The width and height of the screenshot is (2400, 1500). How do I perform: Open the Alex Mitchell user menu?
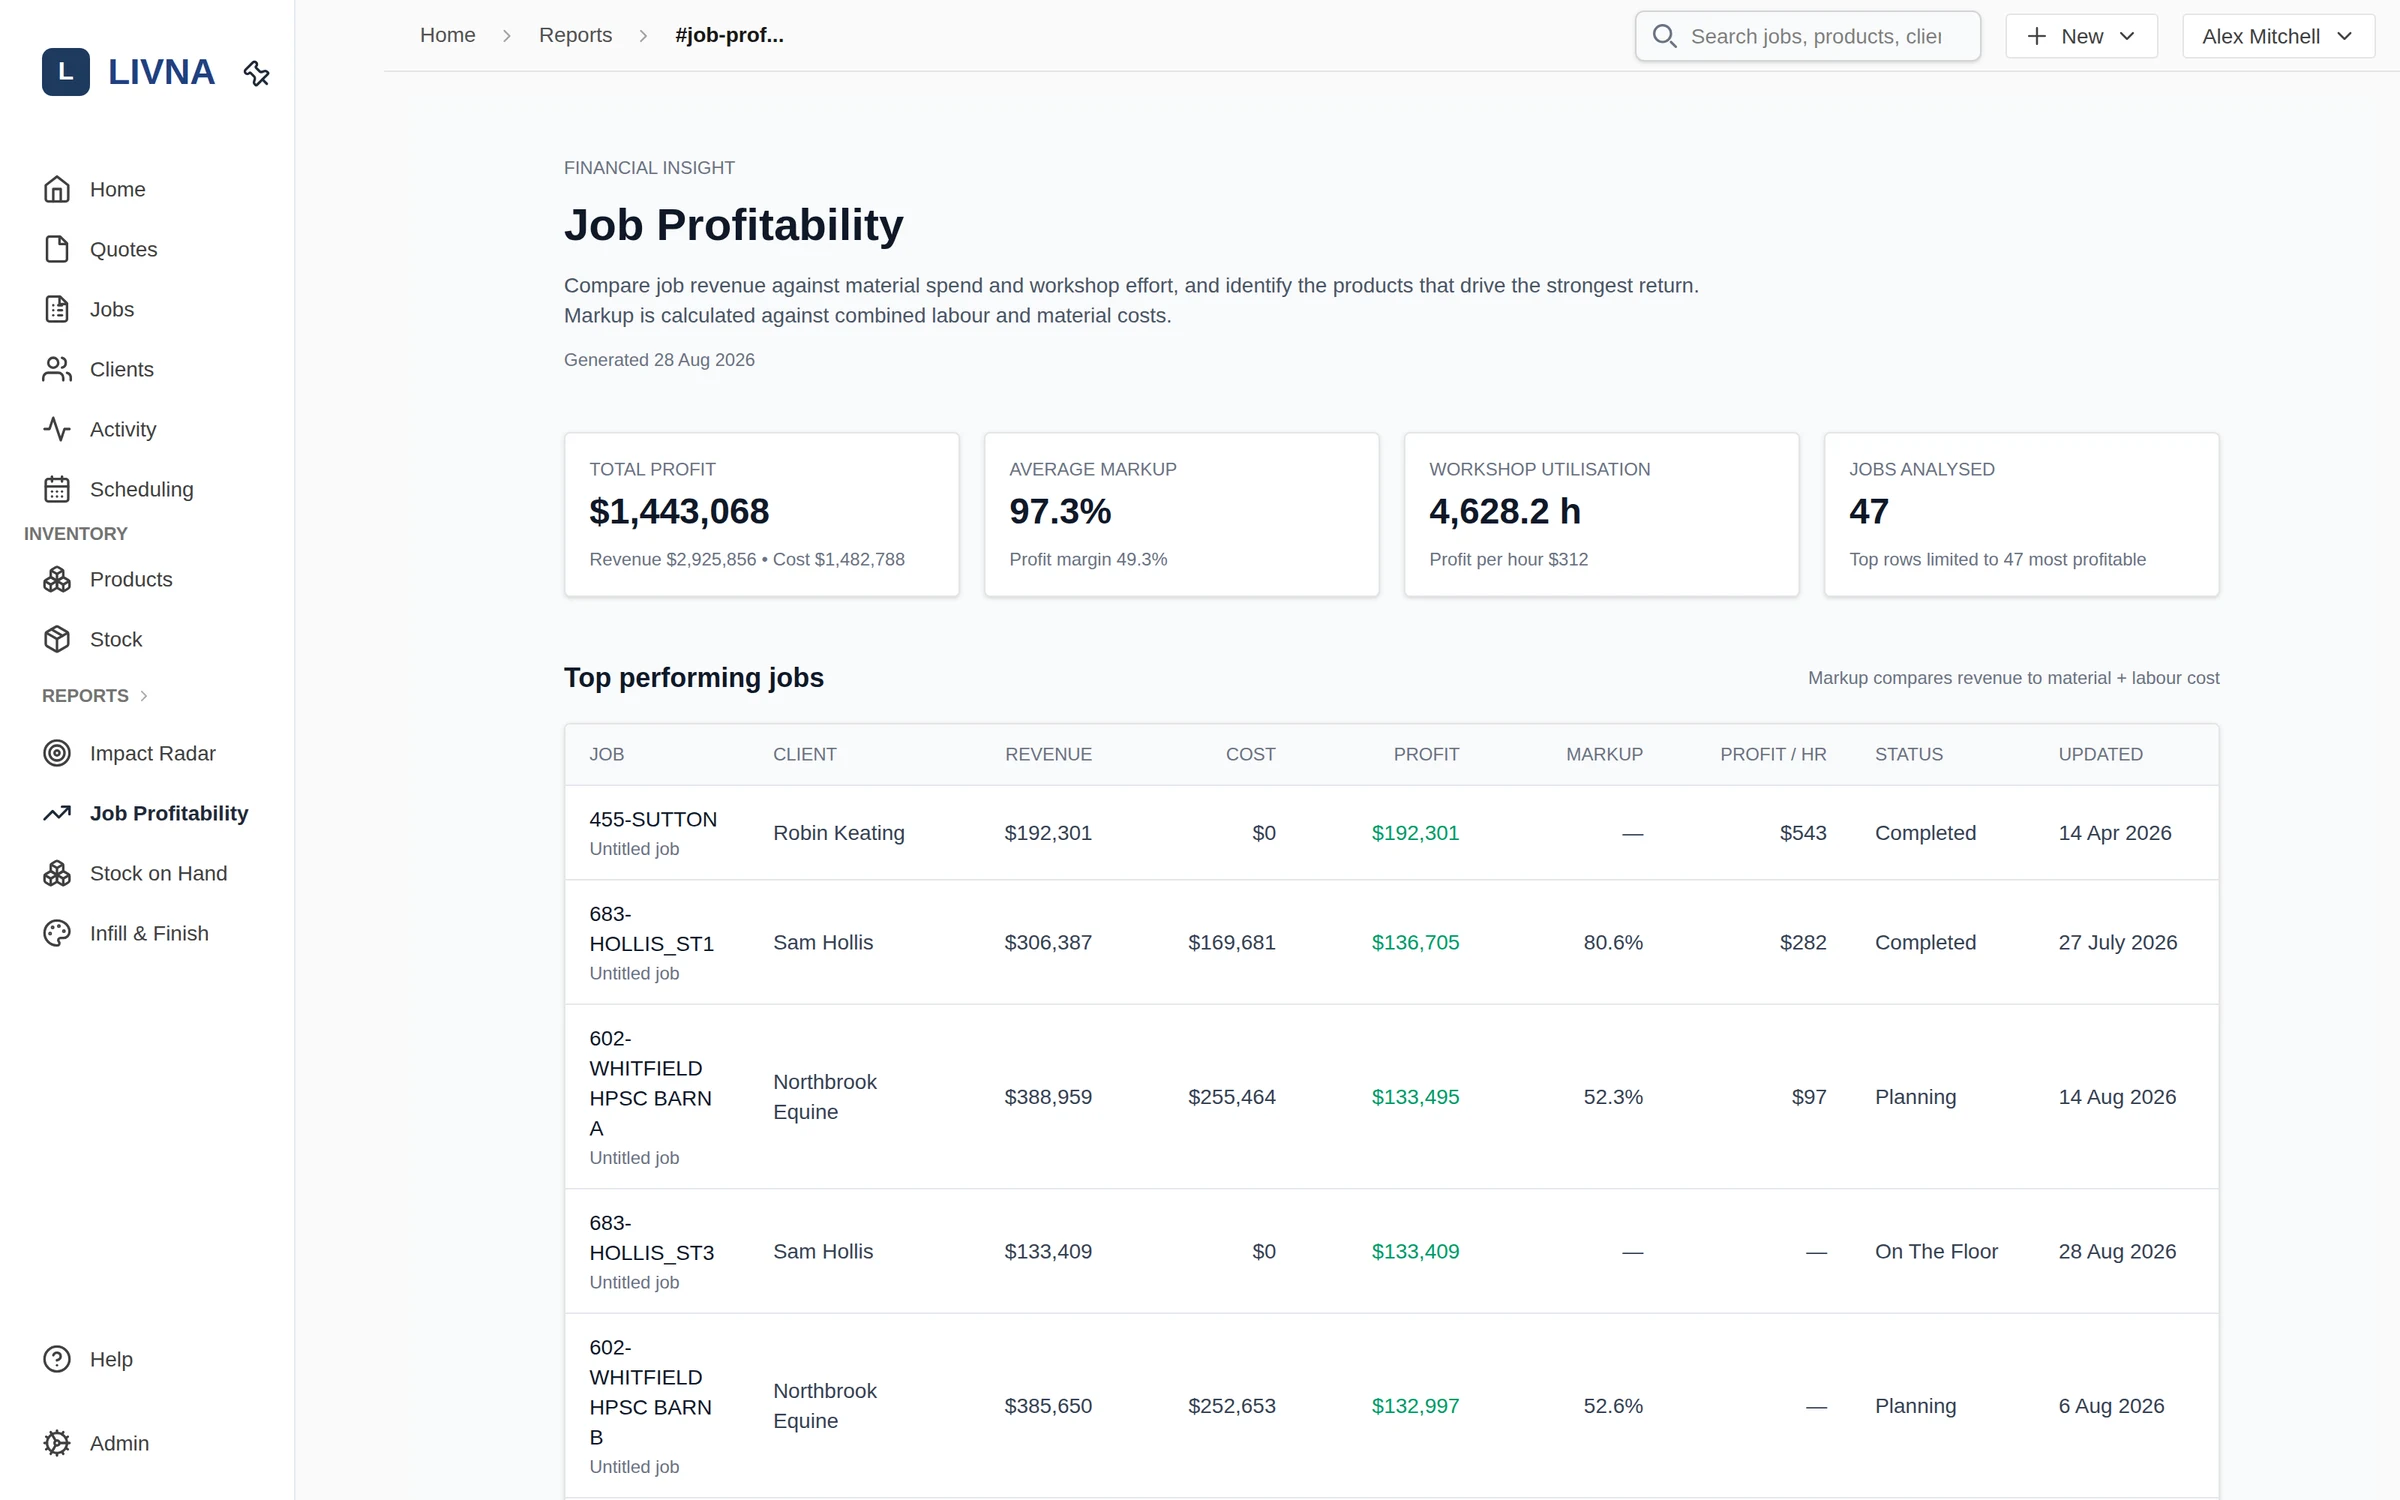[2278, 36]
